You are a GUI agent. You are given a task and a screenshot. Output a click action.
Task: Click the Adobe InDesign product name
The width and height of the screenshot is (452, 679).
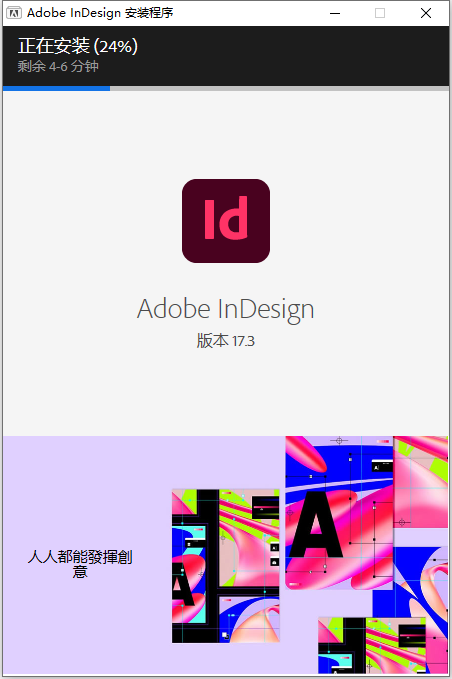226,309
